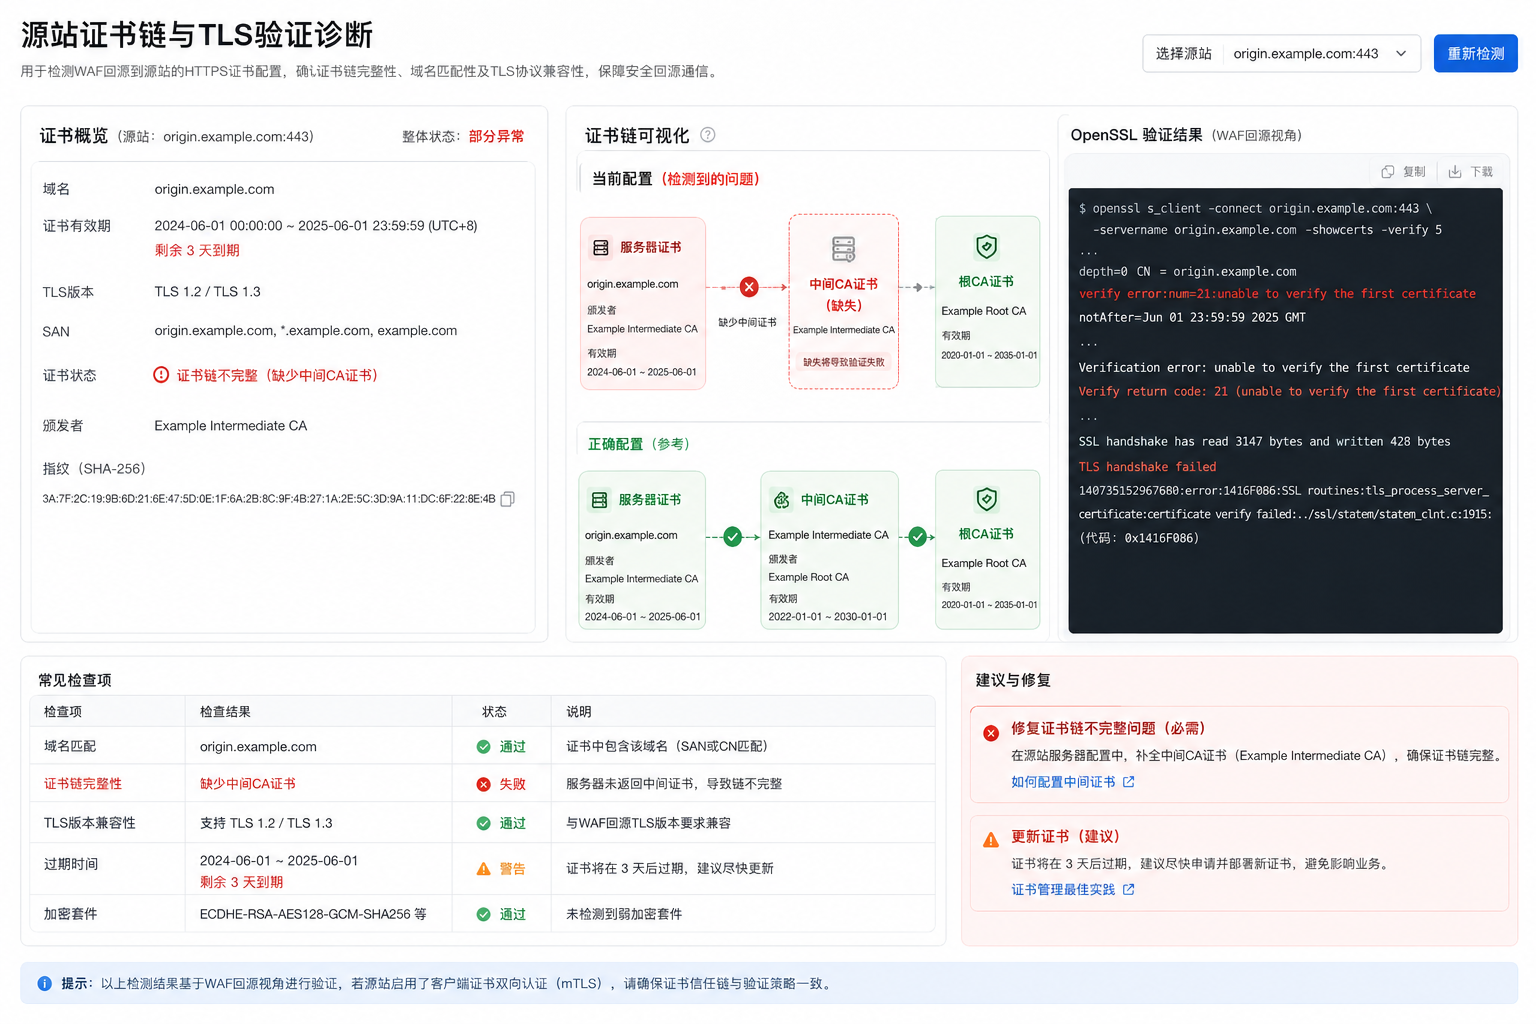Click the root CA shield icon in reference config
The height and width of the screenshot is (1024, 1536).
pyautogui.click(x=987, y=499)
